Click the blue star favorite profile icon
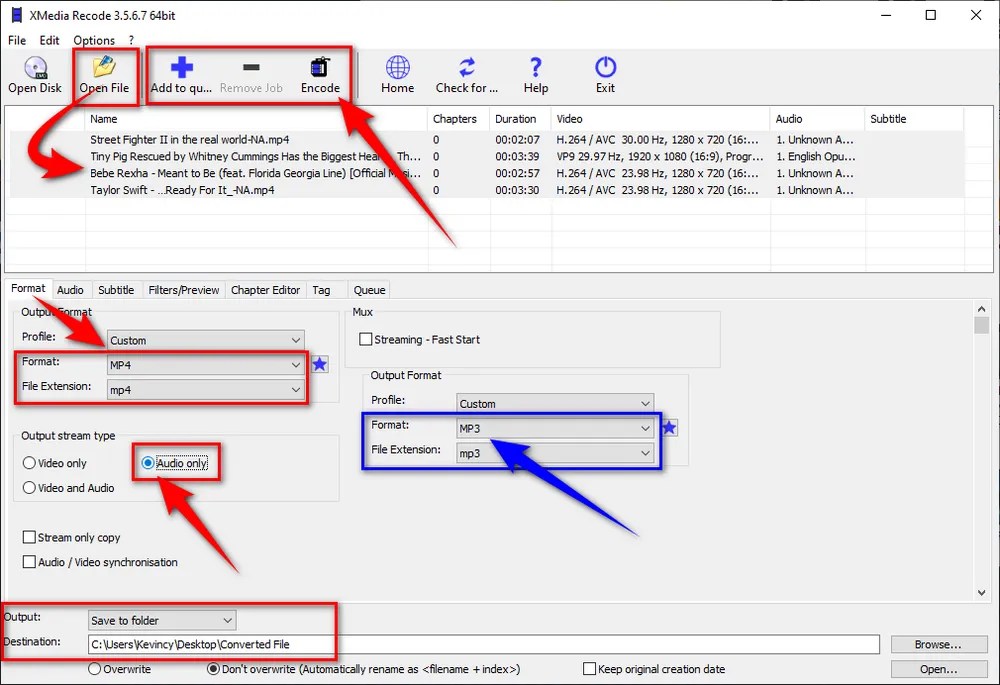 tap(669, 427)
